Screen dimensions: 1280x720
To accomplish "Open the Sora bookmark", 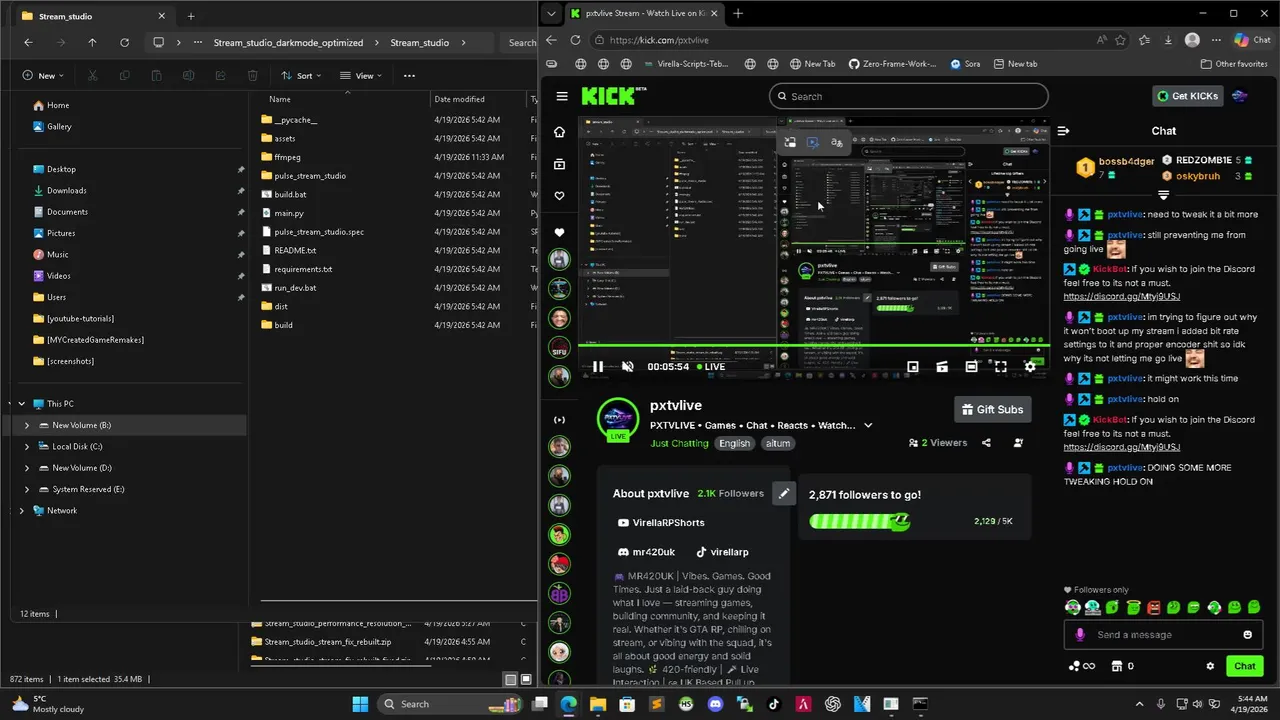I will click(x=965, y=64).
